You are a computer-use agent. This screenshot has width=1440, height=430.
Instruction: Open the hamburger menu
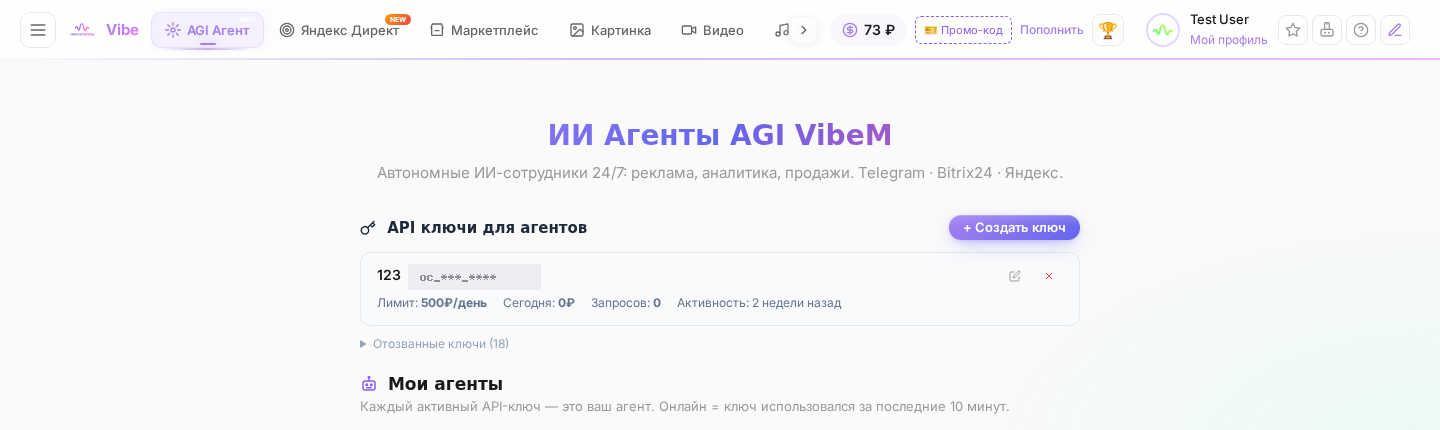pyautogui.click(x=38, y=30)
